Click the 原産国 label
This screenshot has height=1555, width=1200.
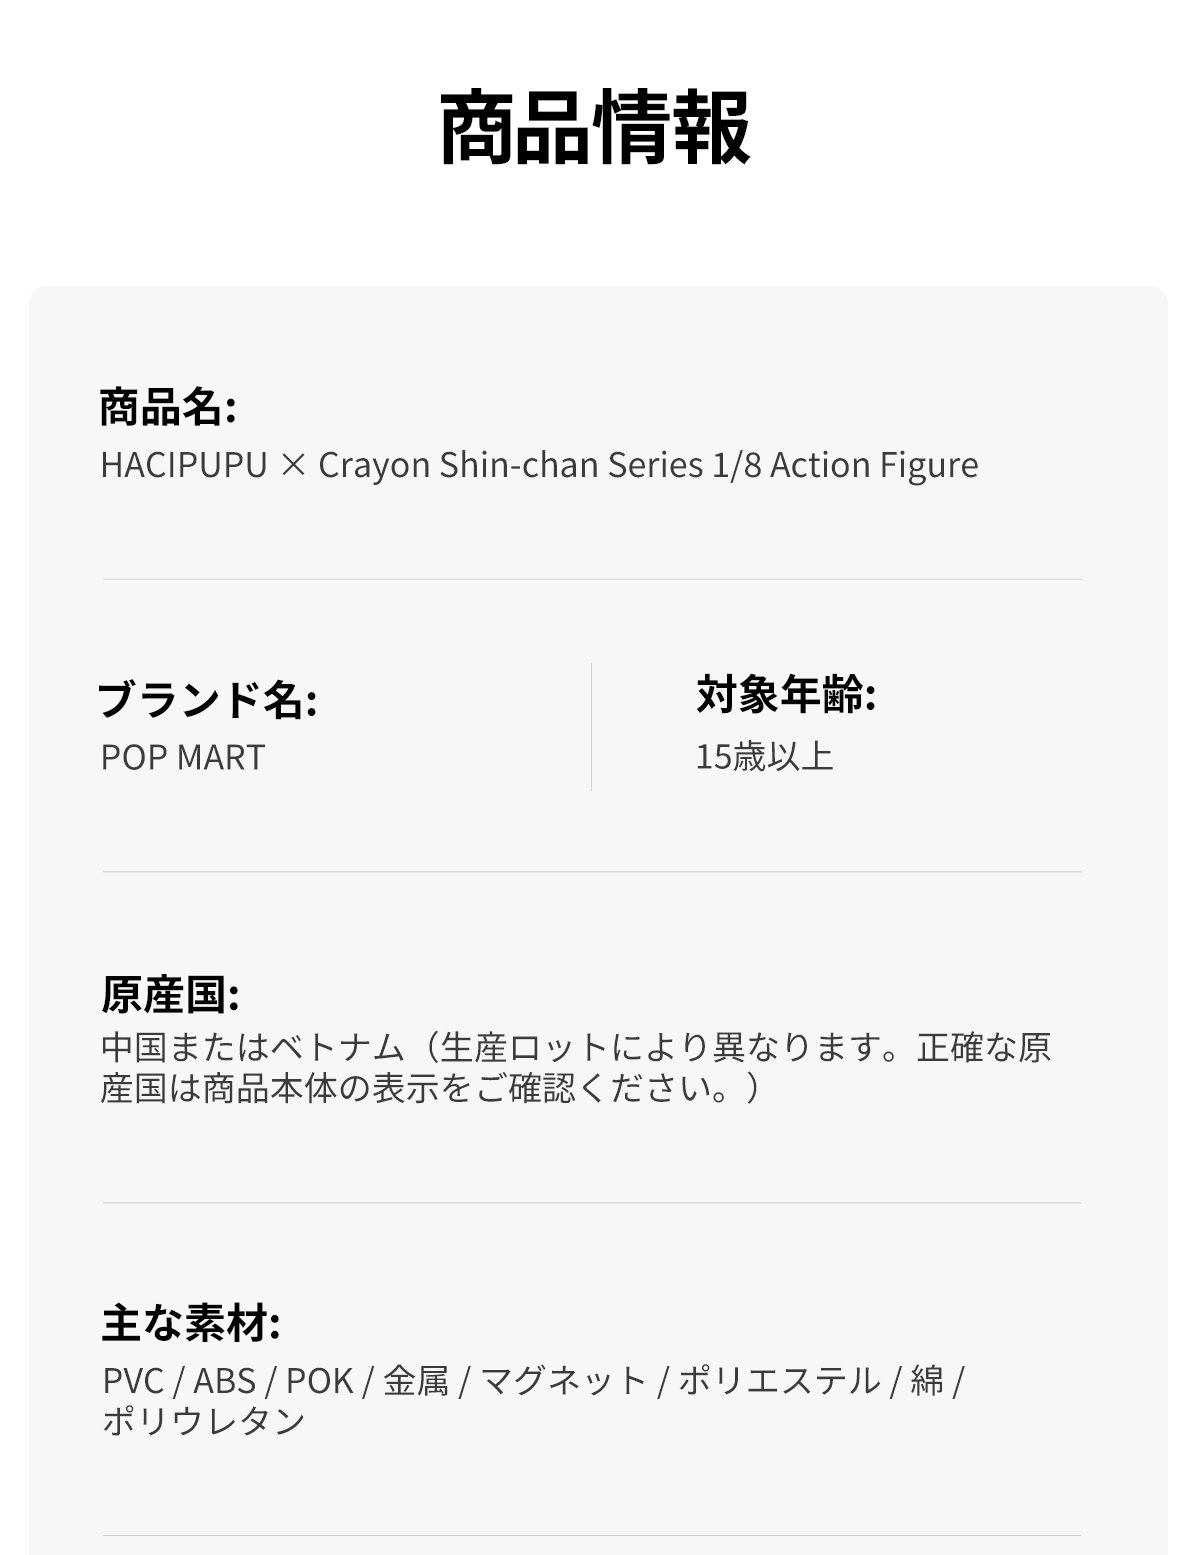point(170,994)
